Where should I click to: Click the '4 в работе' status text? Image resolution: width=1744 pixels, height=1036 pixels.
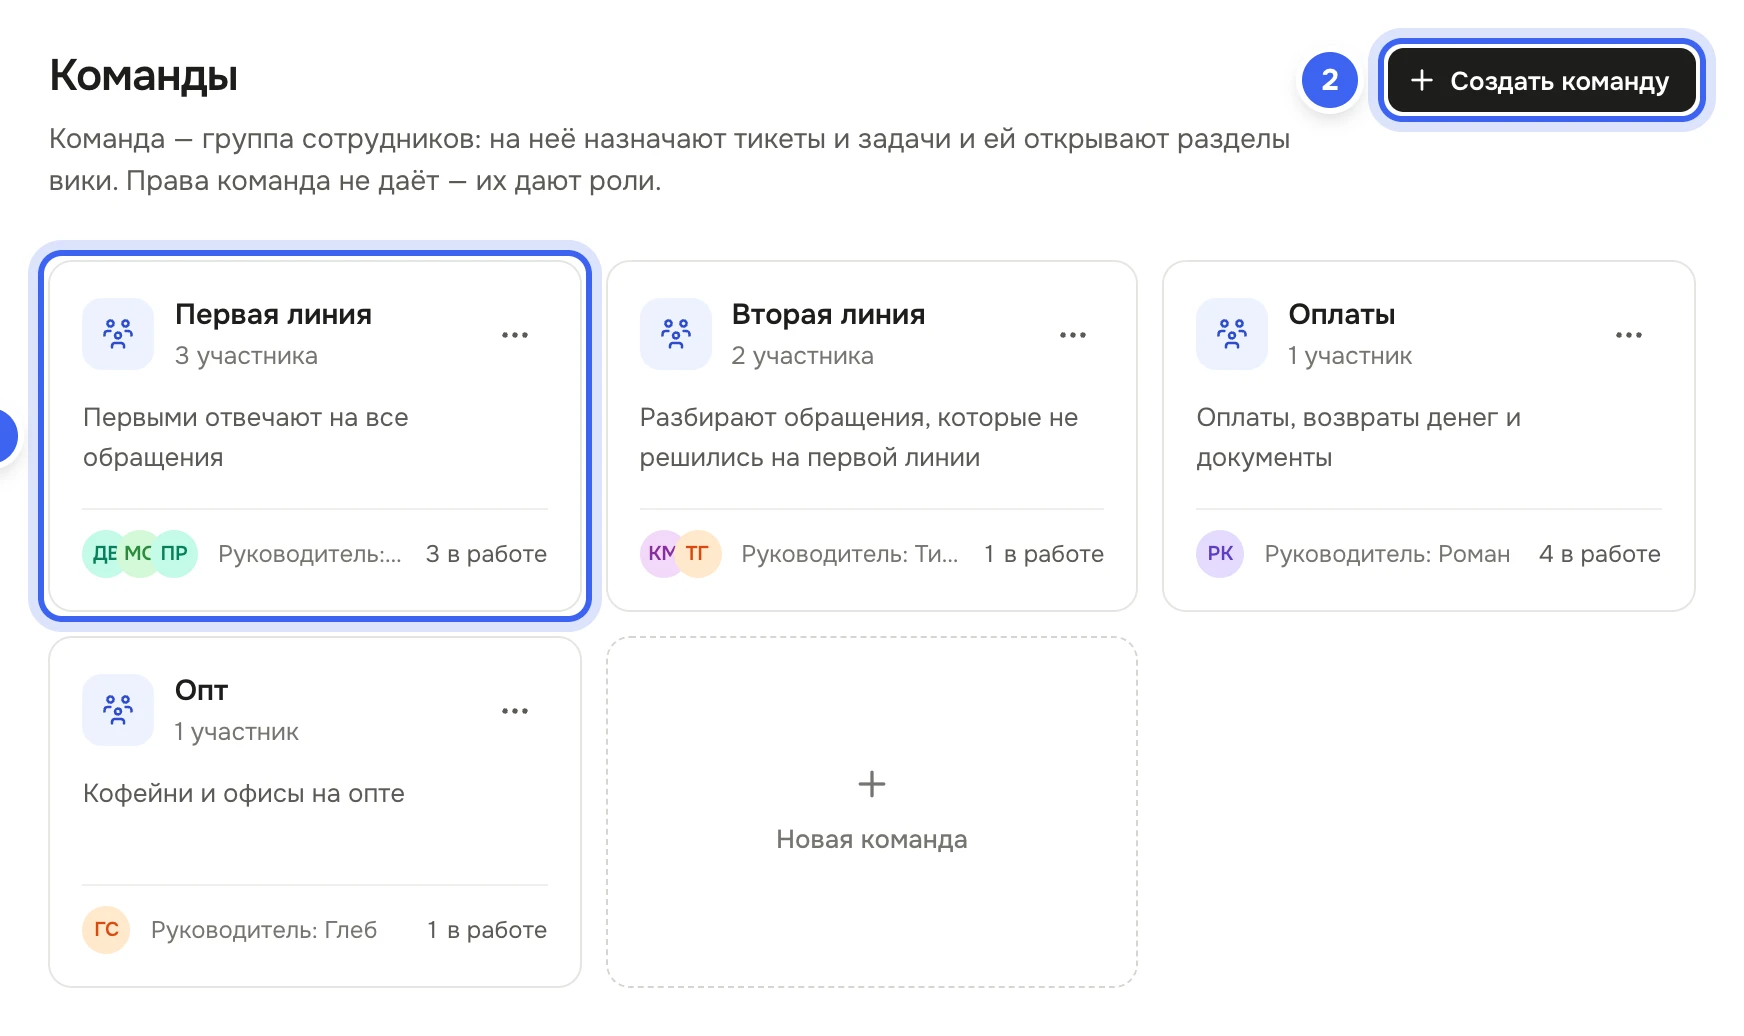pos(1600,554)
